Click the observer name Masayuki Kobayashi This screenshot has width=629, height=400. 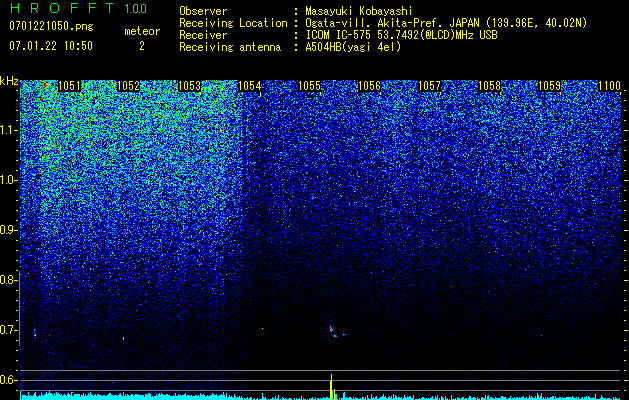(x=359, y=11)
